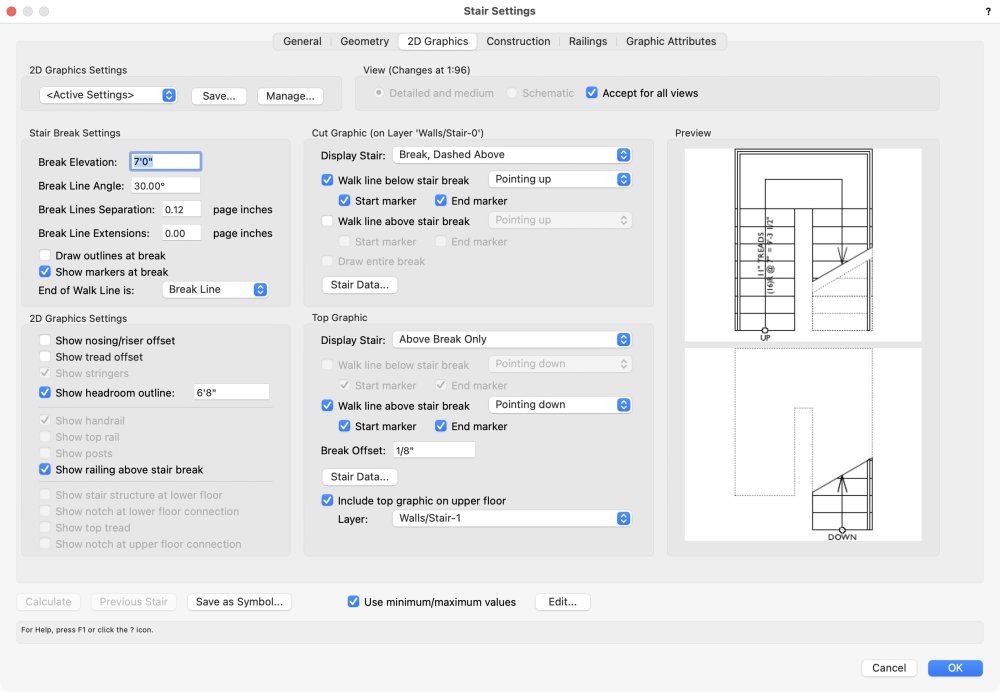
Task: Click Stair Data in the Top Graphic section
Action: click(x=359, y=476)
